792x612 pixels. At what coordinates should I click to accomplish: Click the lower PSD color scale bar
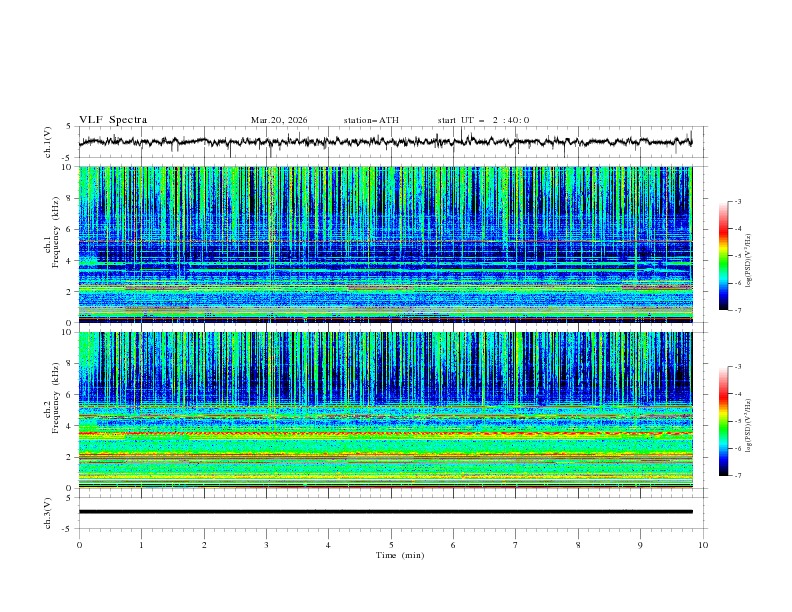[x=723, y=421]
